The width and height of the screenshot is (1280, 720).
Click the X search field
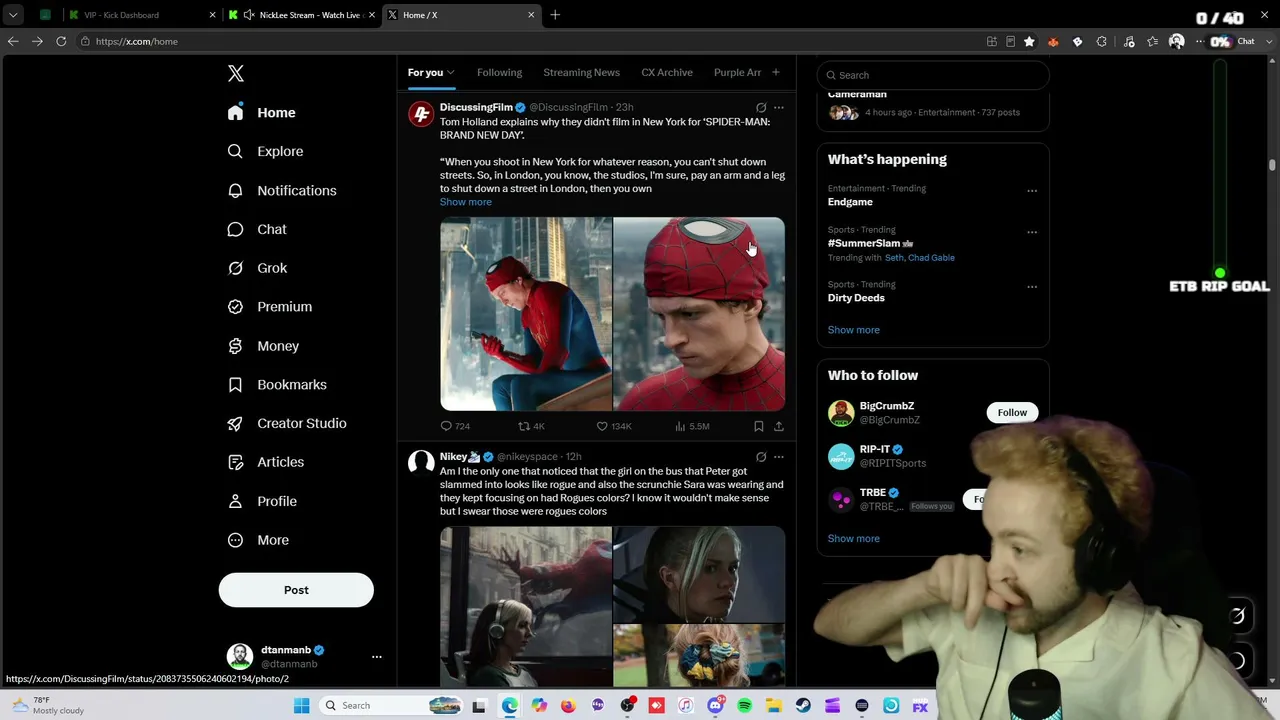pos(933,75)
